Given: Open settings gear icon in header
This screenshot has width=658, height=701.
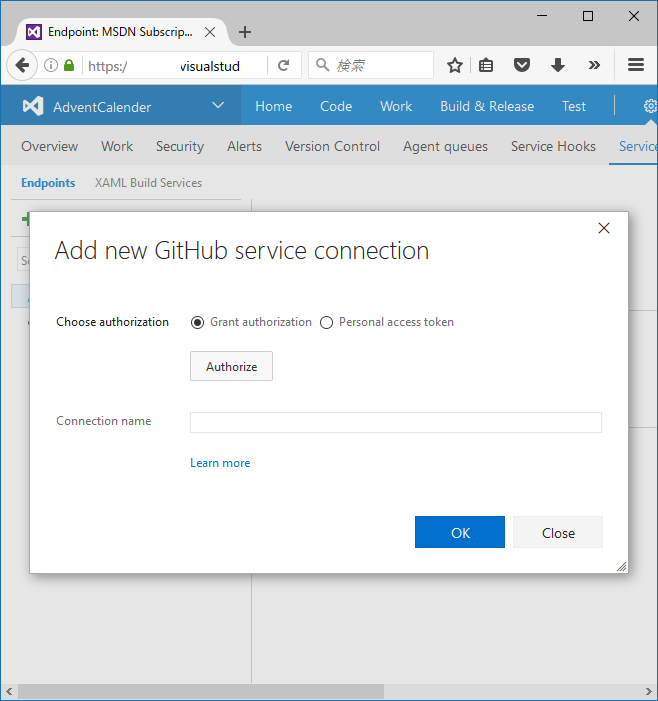Looking at the screenshot, I should coord(650,106).
